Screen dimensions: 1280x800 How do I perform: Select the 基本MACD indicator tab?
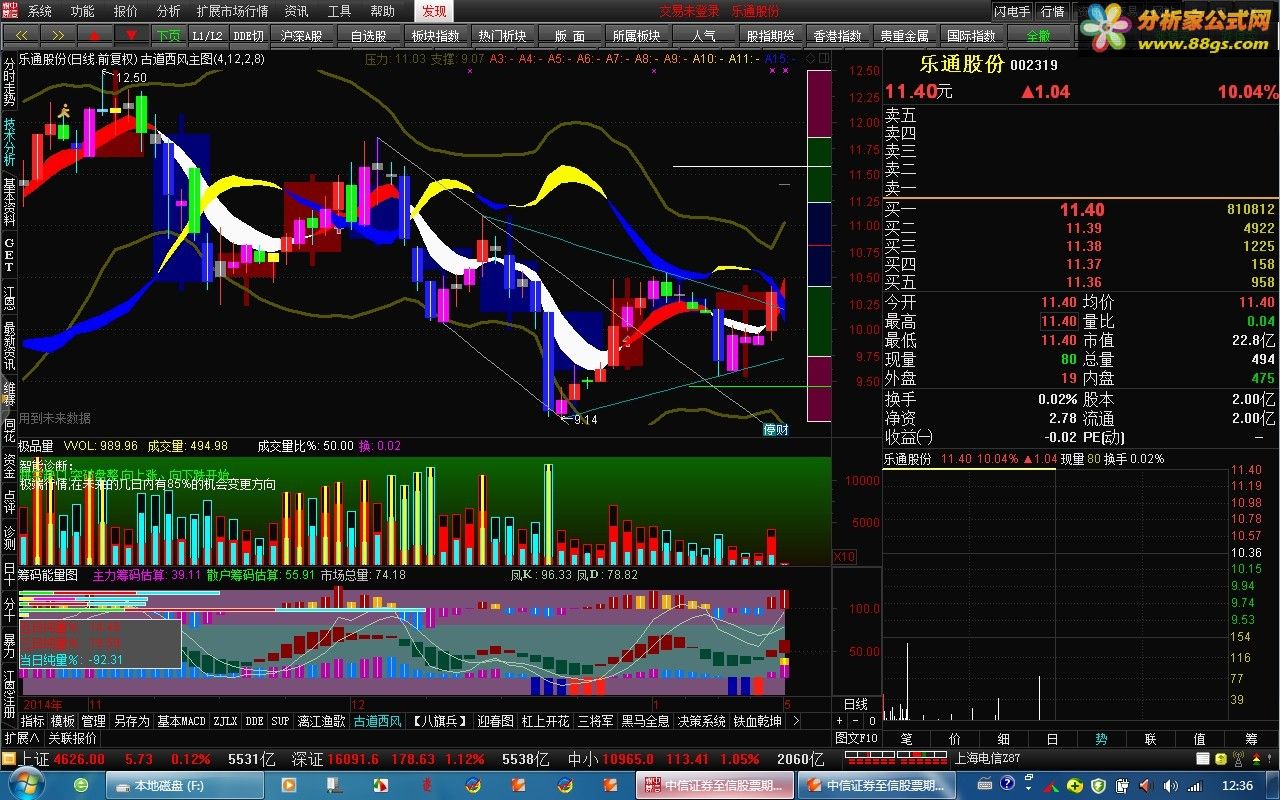[181, 721]
